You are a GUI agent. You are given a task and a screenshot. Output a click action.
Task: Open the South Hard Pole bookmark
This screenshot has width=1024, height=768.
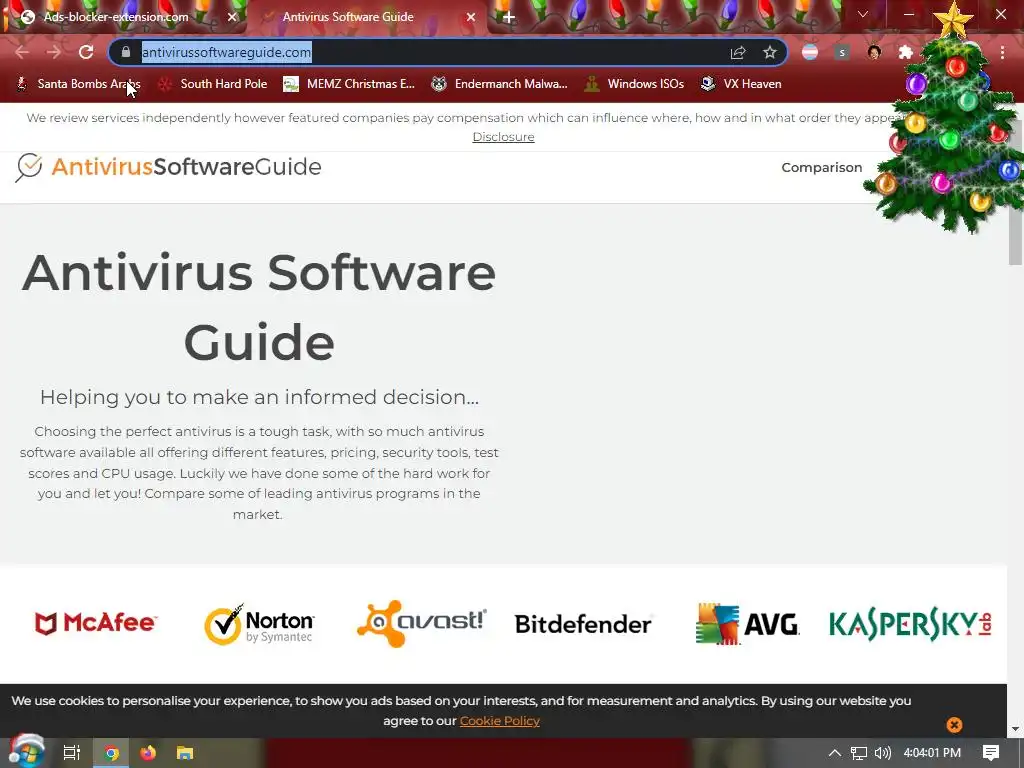tap(214, 84)
